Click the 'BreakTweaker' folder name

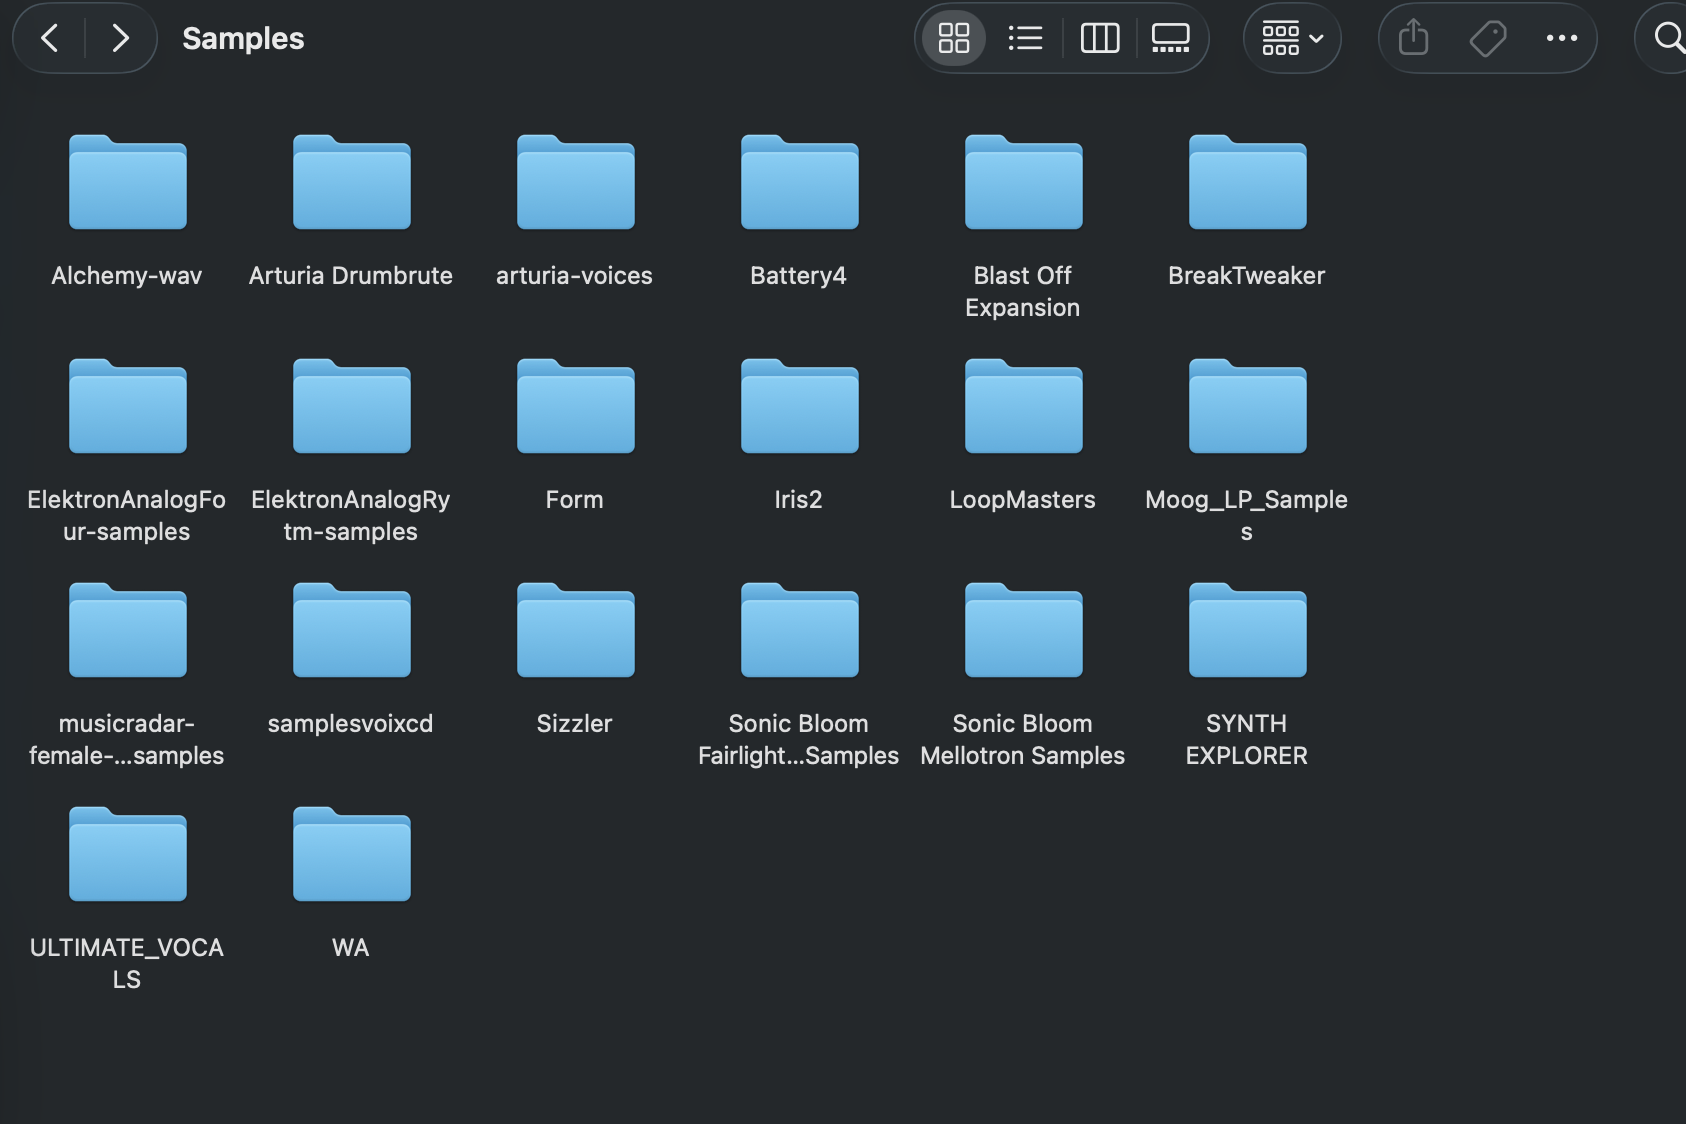[1247, 276]
